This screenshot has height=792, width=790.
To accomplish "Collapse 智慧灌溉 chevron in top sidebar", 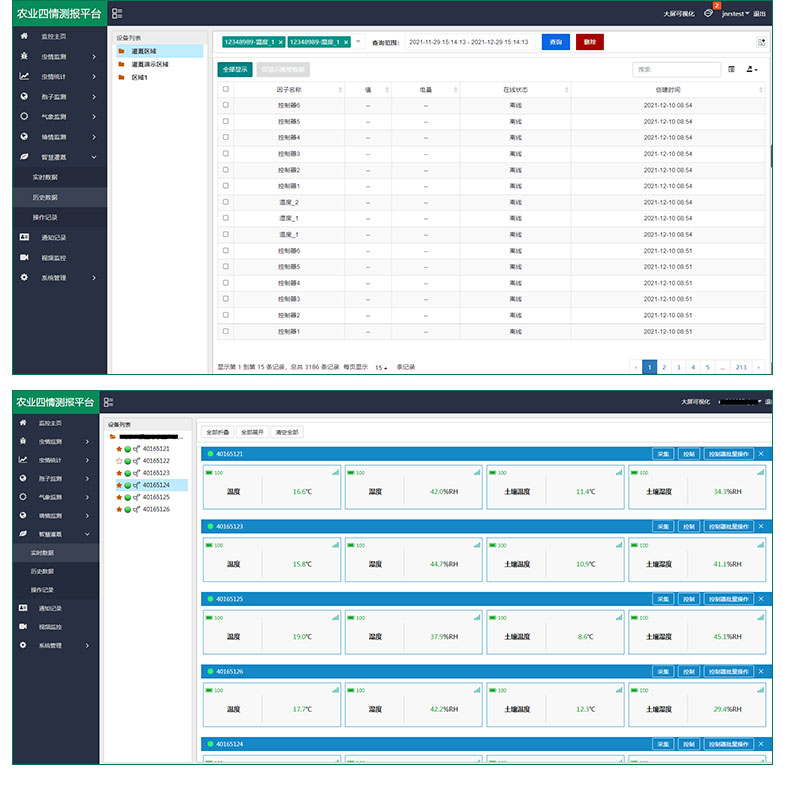I will (x=94, y=157).
